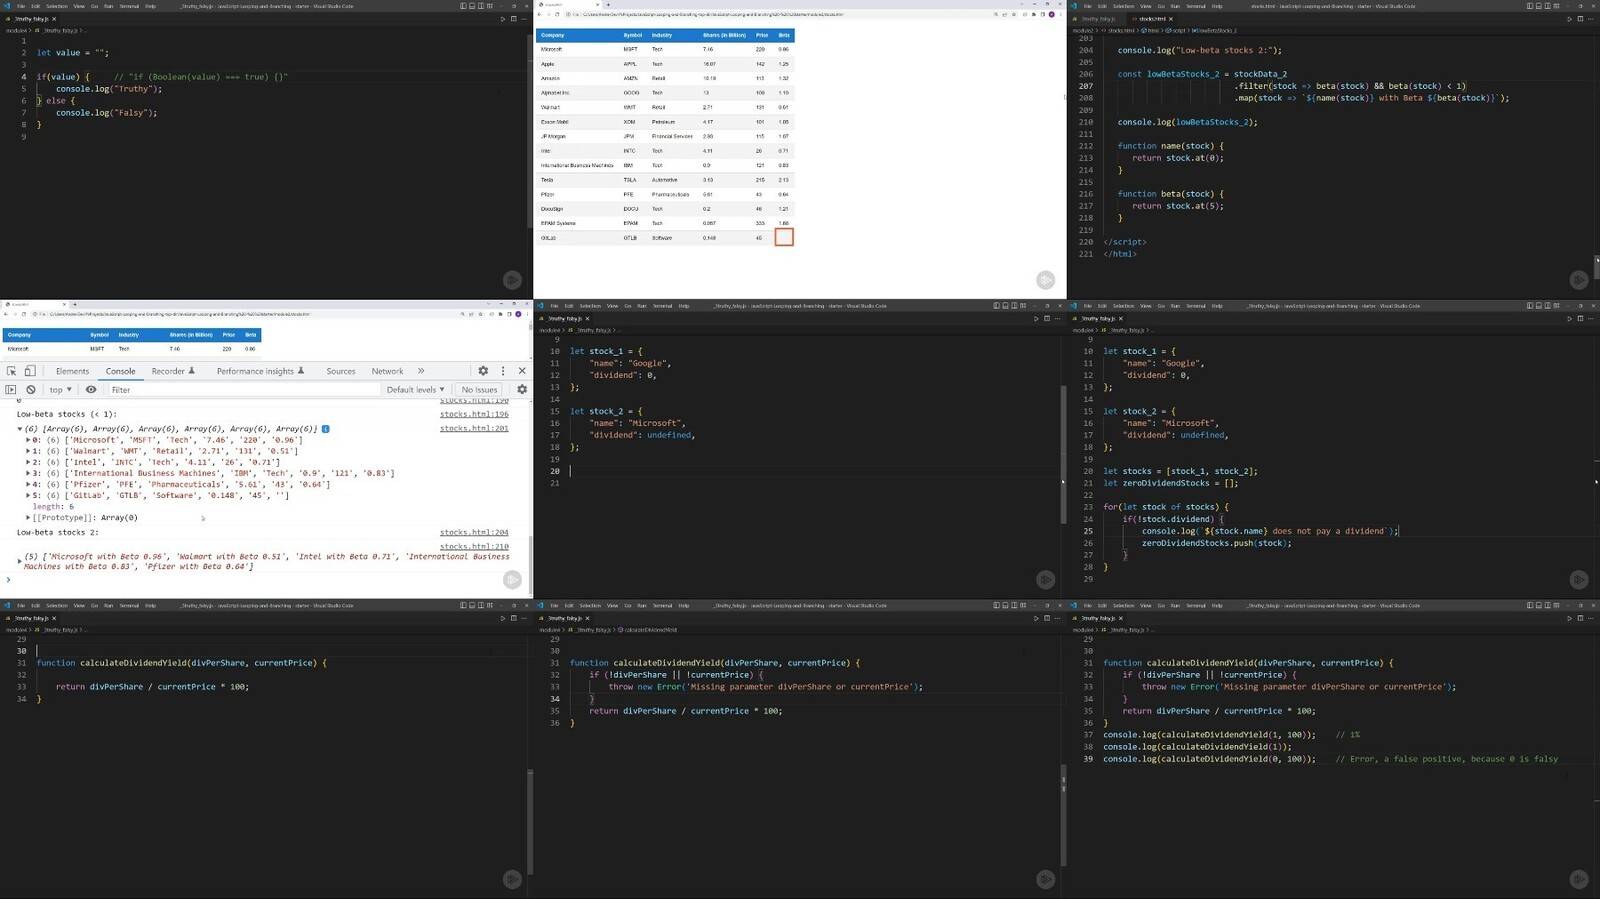Open source link stocks.html:201
The image size is (1600, 899).
[x=474, y=428]
